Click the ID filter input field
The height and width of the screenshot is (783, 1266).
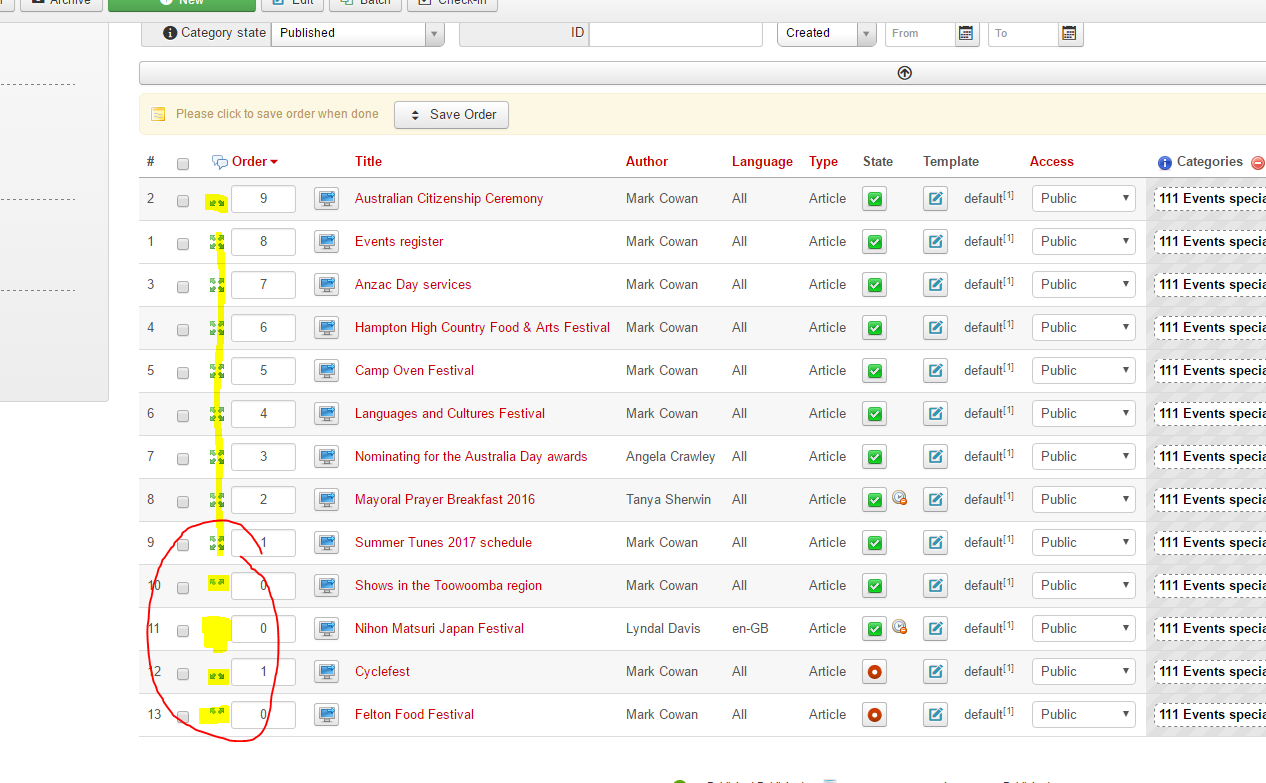point(675,33)
